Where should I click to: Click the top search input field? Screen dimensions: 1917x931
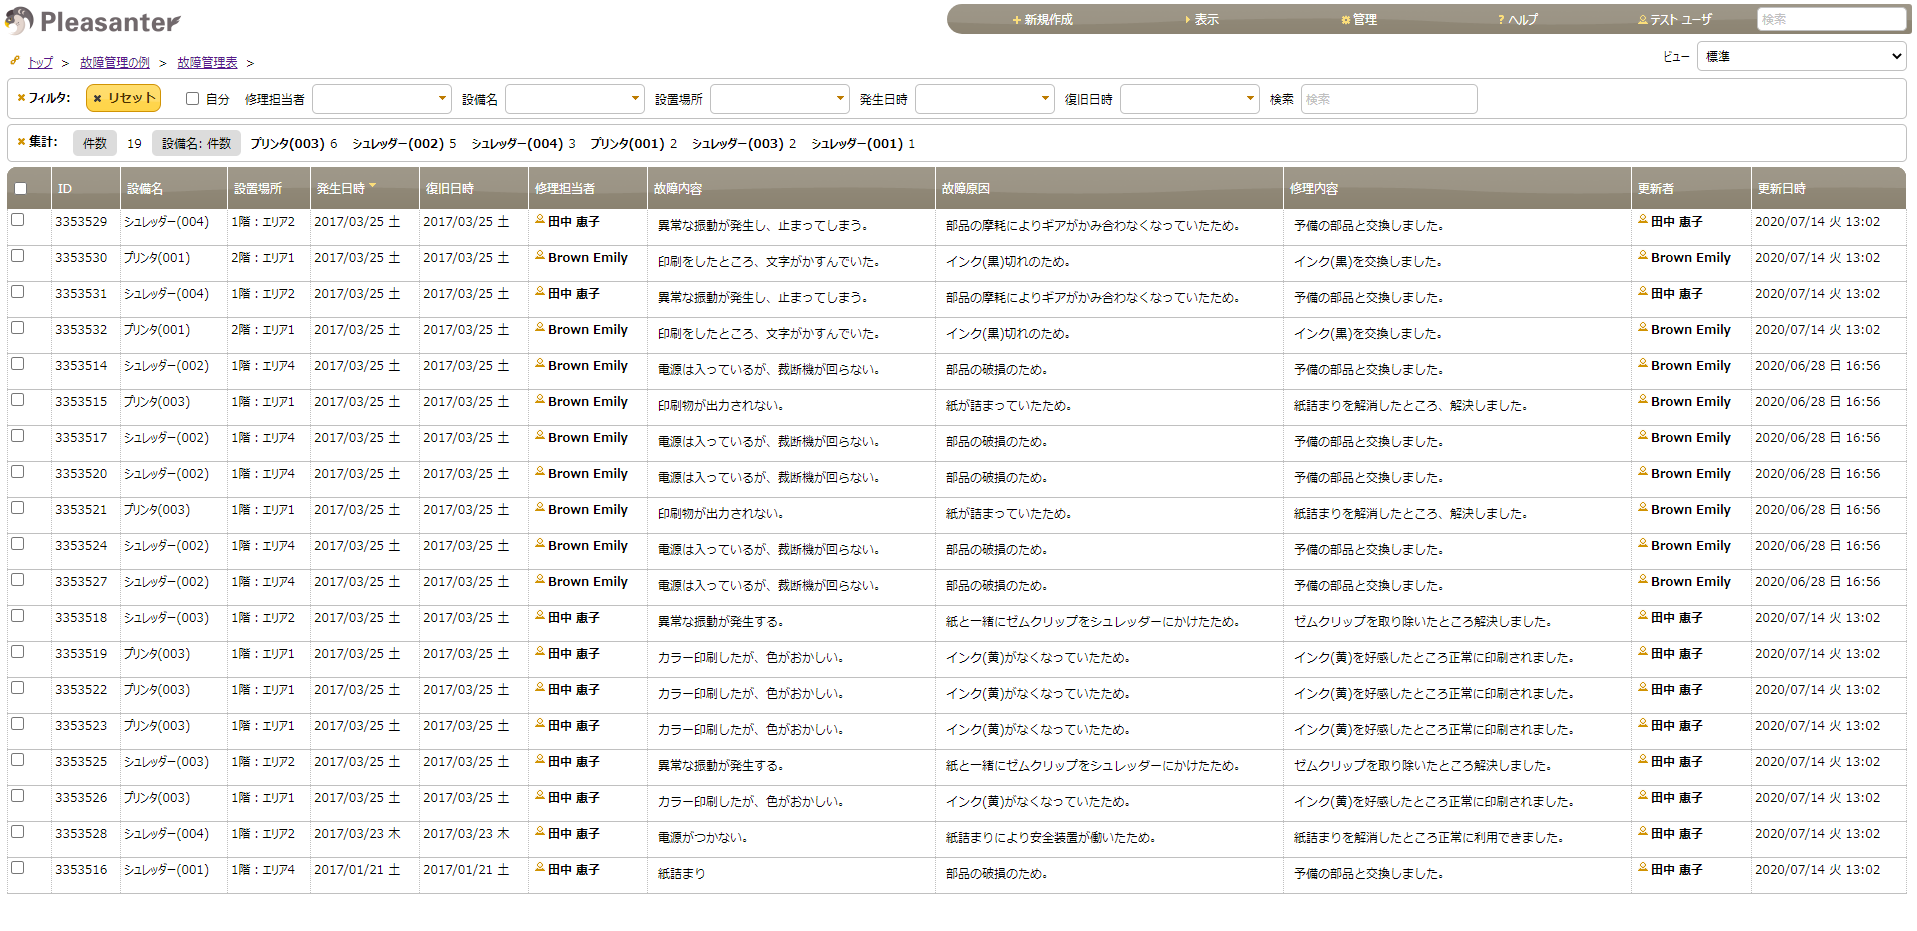click(1831, 19)
